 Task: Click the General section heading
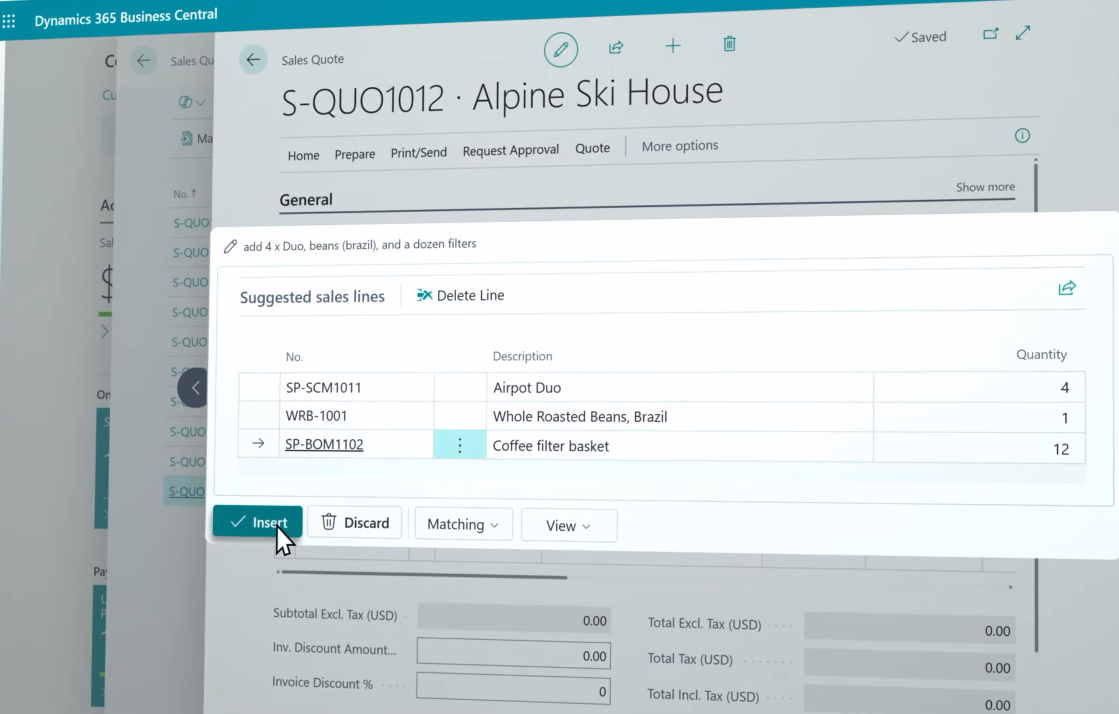click(x=305, y=200)
